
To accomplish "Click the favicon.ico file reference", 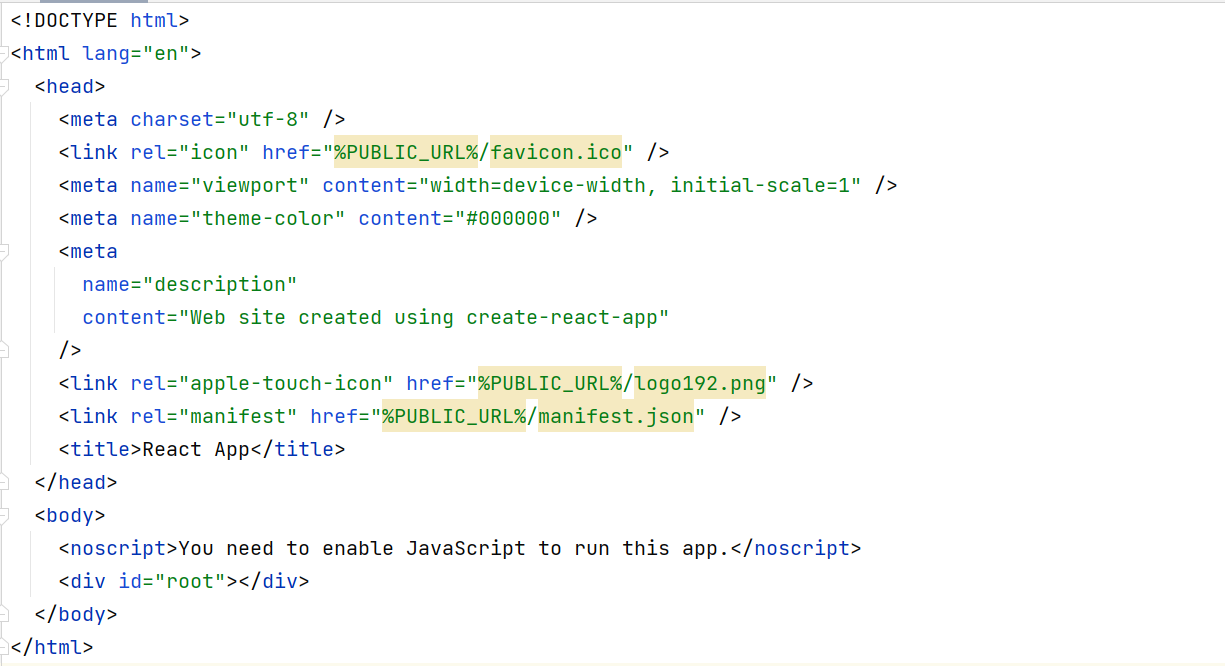I will click(555, 152).
